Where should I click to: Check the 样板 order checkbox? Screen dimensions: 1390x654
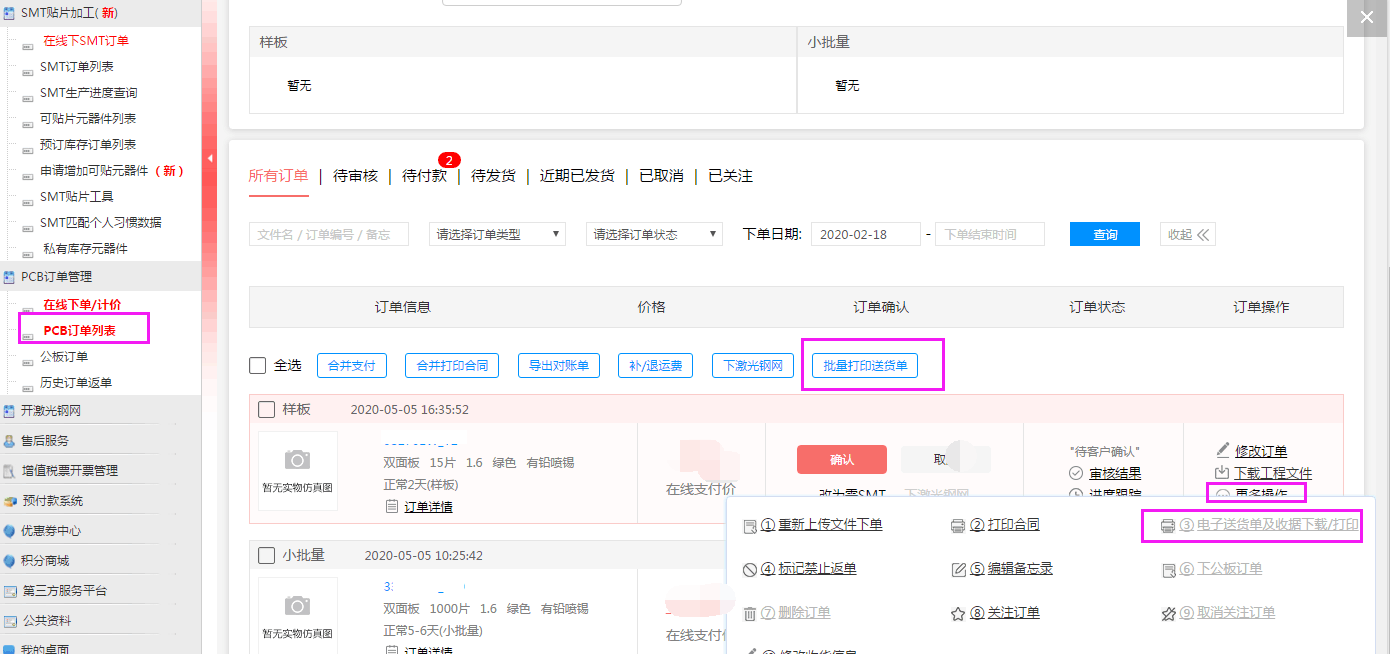267,409
